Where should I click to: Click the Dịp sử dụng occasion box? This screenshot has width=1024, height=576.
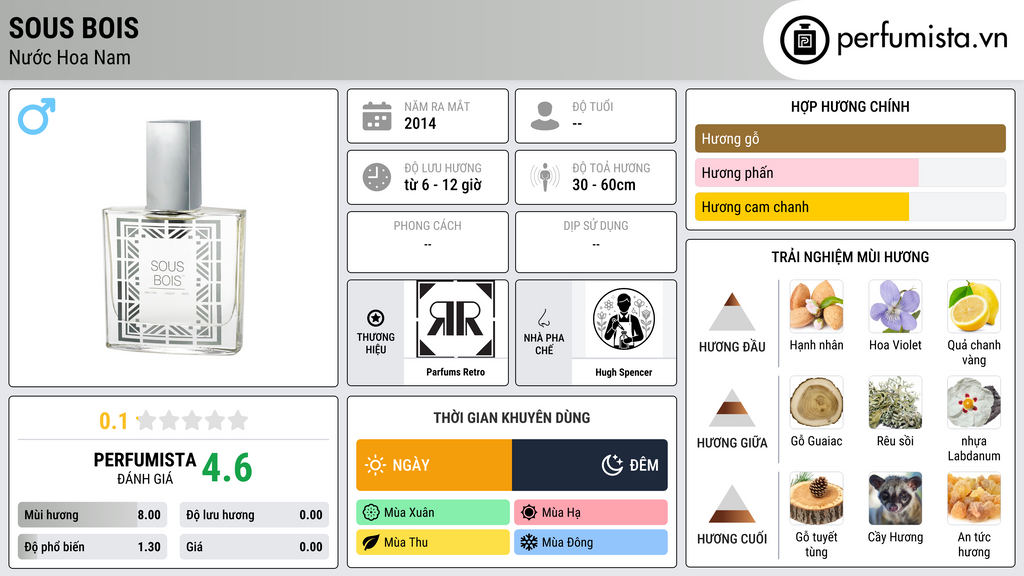(596, 242)
